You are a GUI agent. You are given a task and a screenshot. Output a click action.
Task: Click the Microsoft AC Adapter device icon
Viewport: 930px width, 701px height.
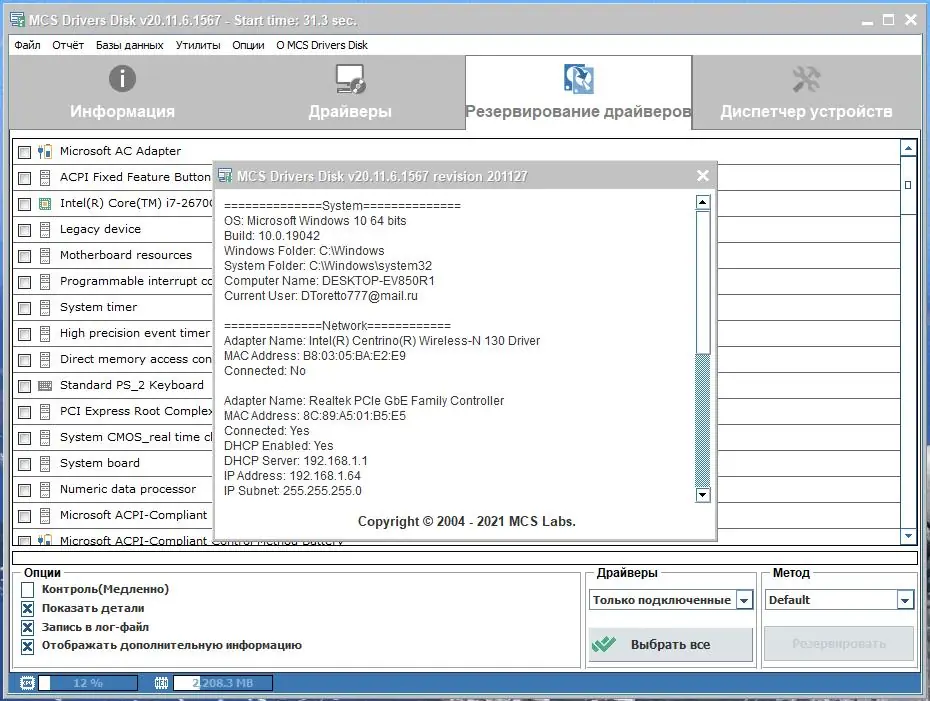pyautogui.click(x=44, y=151)
